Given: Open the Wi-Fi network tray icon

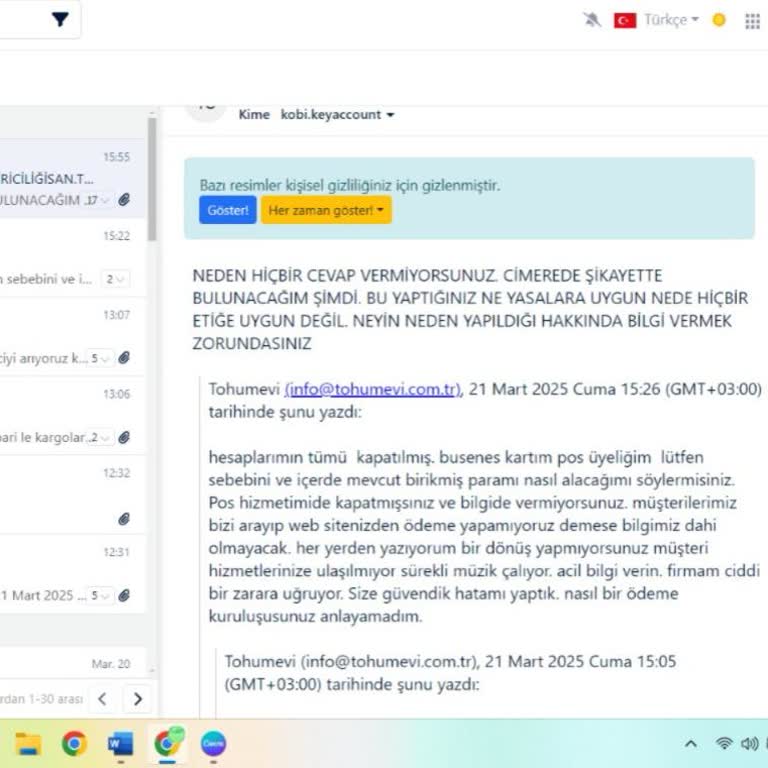Looking at the screenshot, I should (x=723, y=744).
